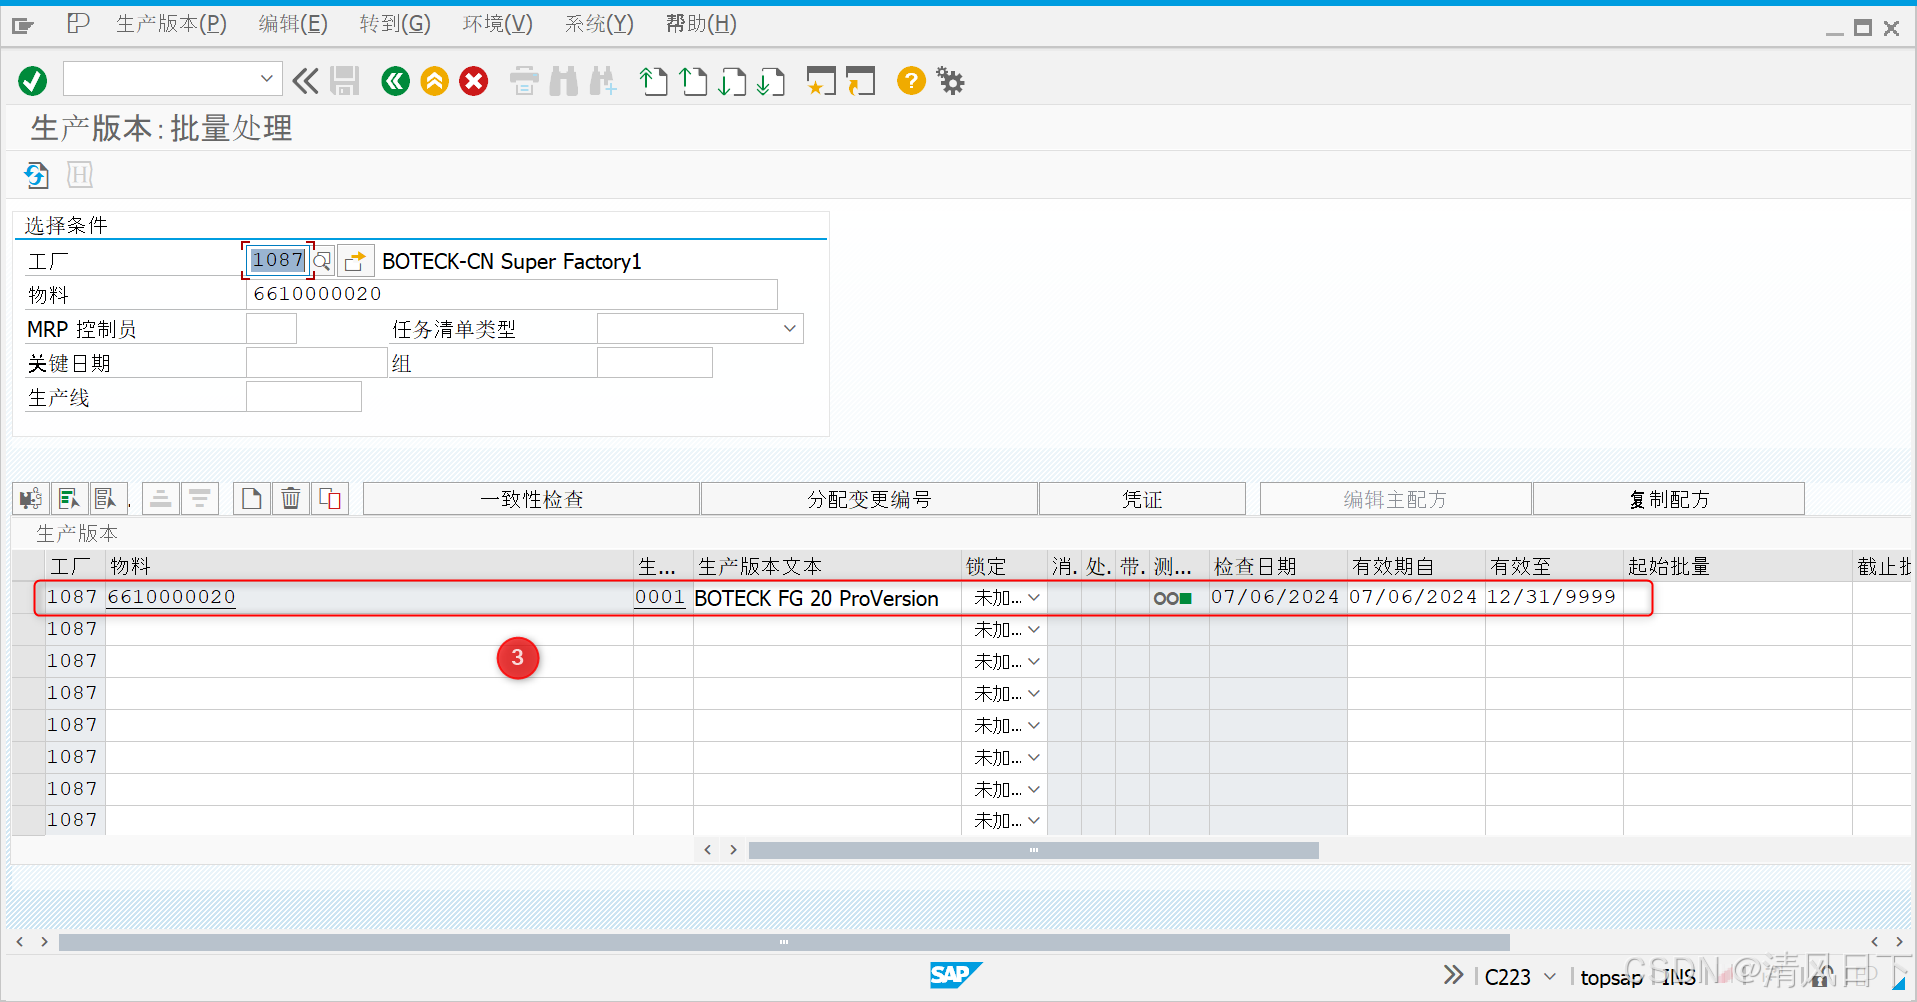This screenshot has width=1917, height=1002.
Task: Click the 物料 input field with 6610000020
Action: (x=511, y=294)
